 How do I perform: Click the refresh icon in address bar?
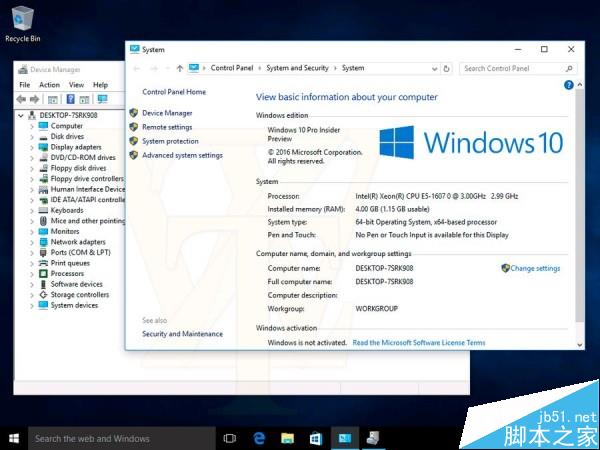coord(450,68)
